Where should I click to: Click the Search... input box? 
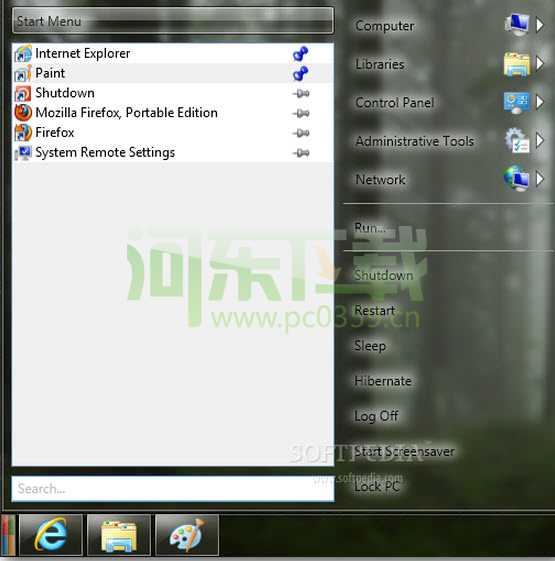[x=173, y=489]
